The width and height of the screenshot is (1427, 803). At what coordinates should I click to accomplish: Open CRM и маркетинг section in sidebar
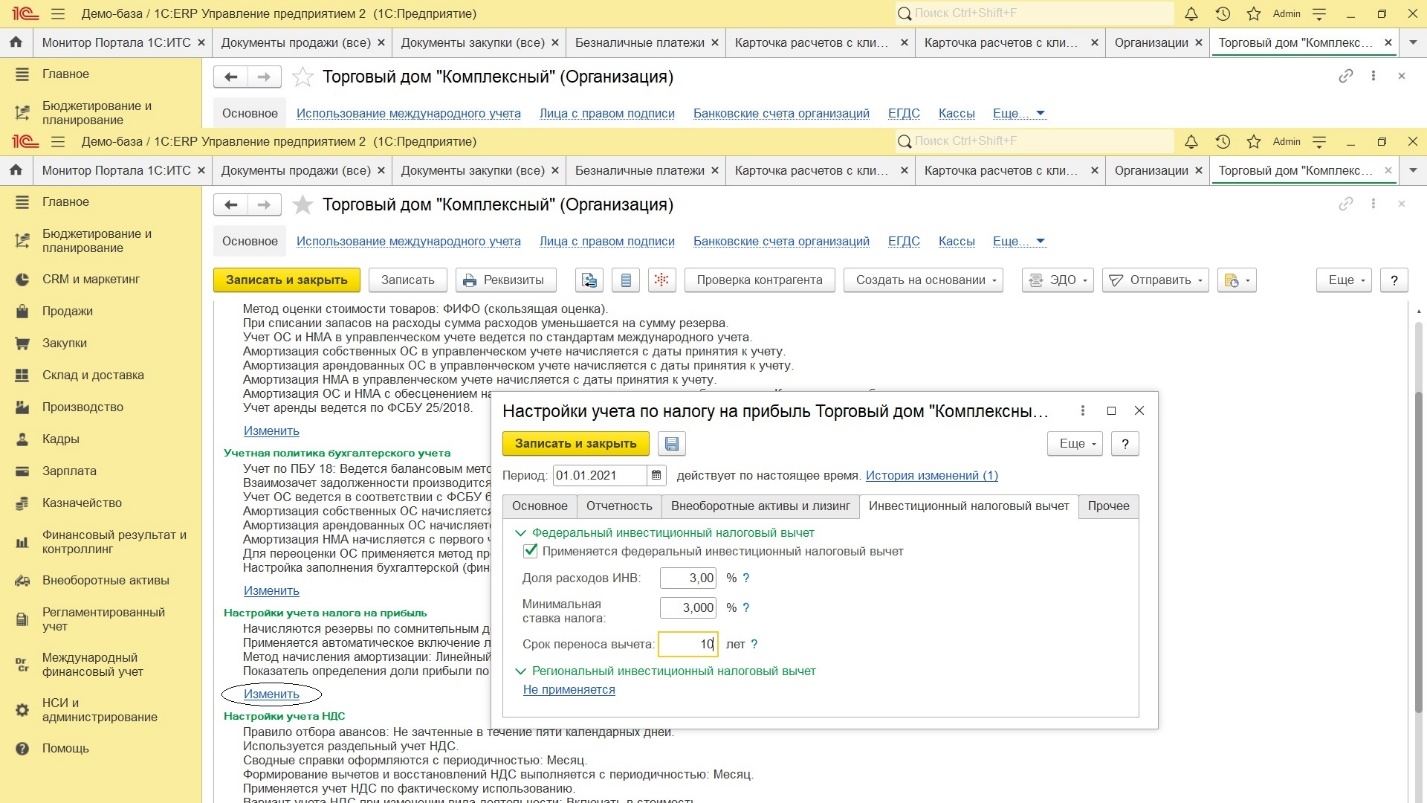91,279
